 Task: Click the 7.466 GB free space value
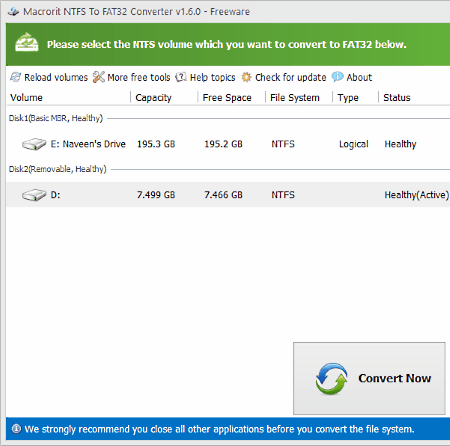(x=223, y=195)
